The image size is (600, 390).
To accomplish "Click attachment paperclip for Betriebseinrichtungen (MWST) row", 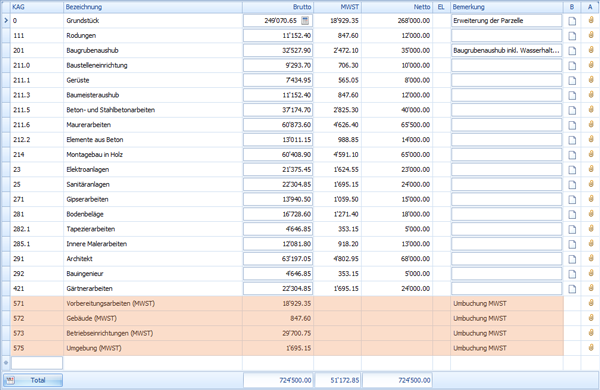I will click(591, 333).
